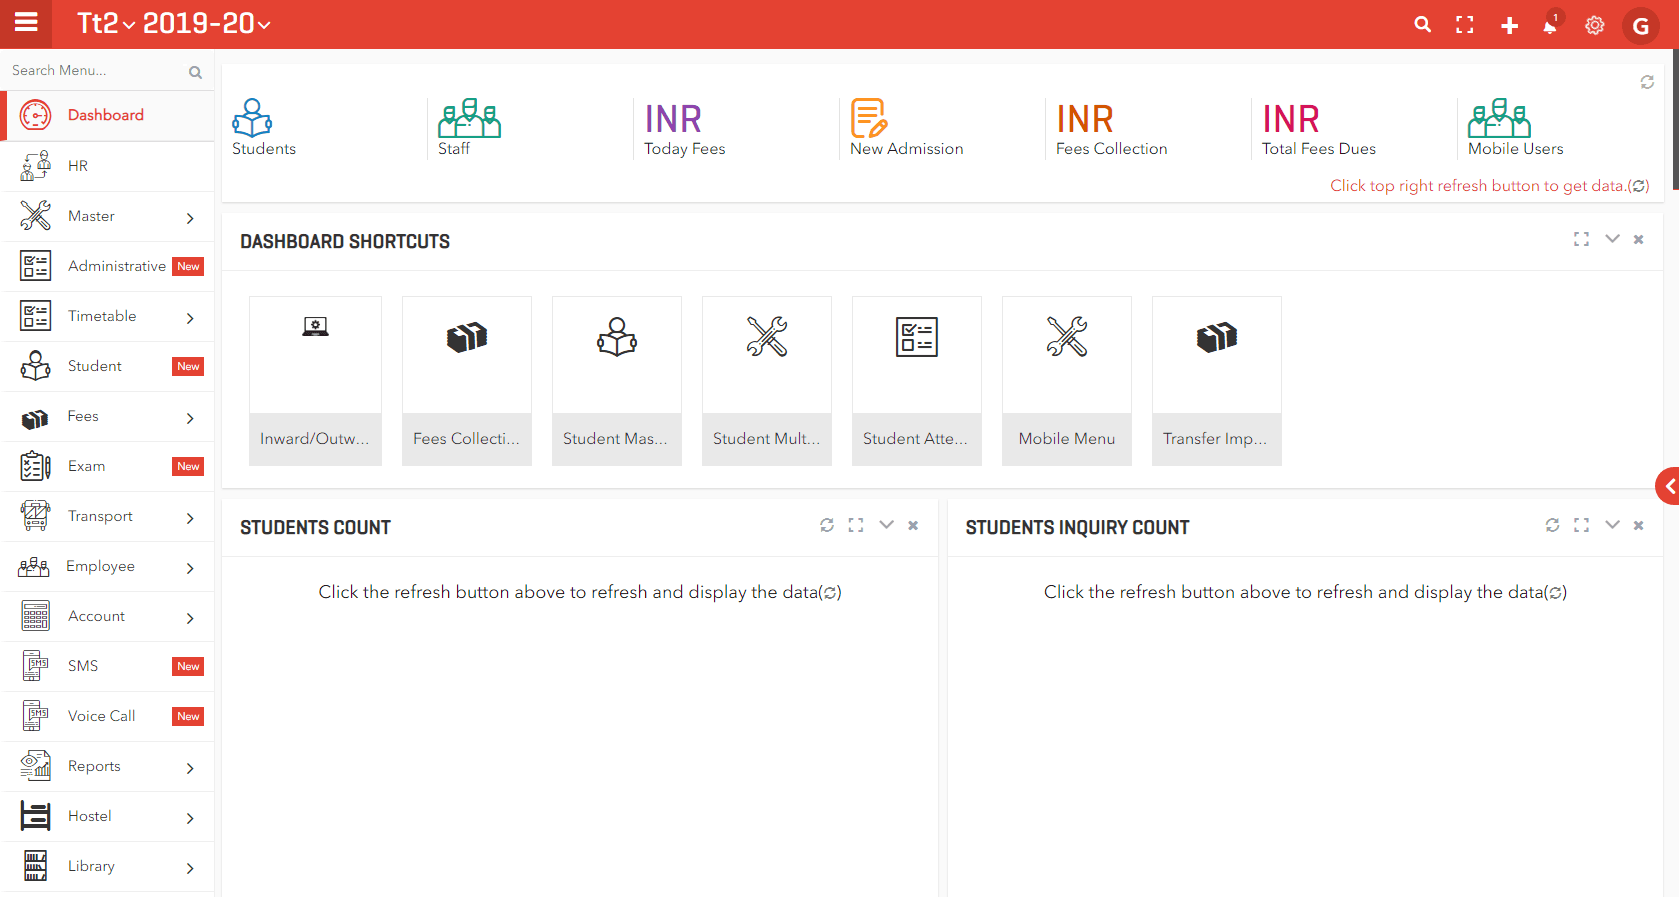Open settings gear in top bar
This screenshot has width=1679, height=897.
(x=1595, y=25)
